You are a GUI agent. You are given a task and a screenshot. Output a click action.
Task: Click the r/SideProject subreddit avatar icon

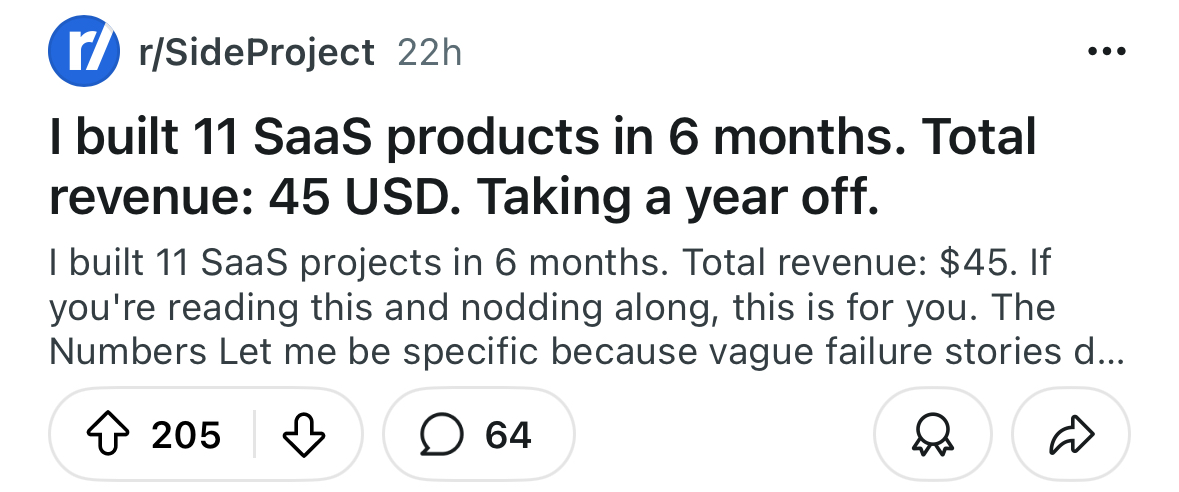(78, 52)
